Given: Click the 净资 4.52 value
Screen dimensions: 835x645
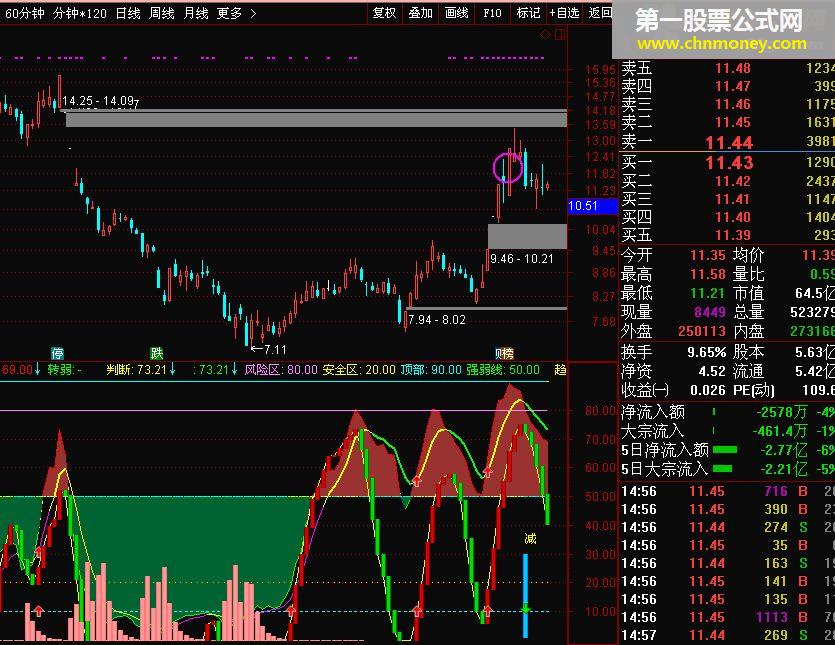Looking at the screenshot, I should click(x=712, y=371).
